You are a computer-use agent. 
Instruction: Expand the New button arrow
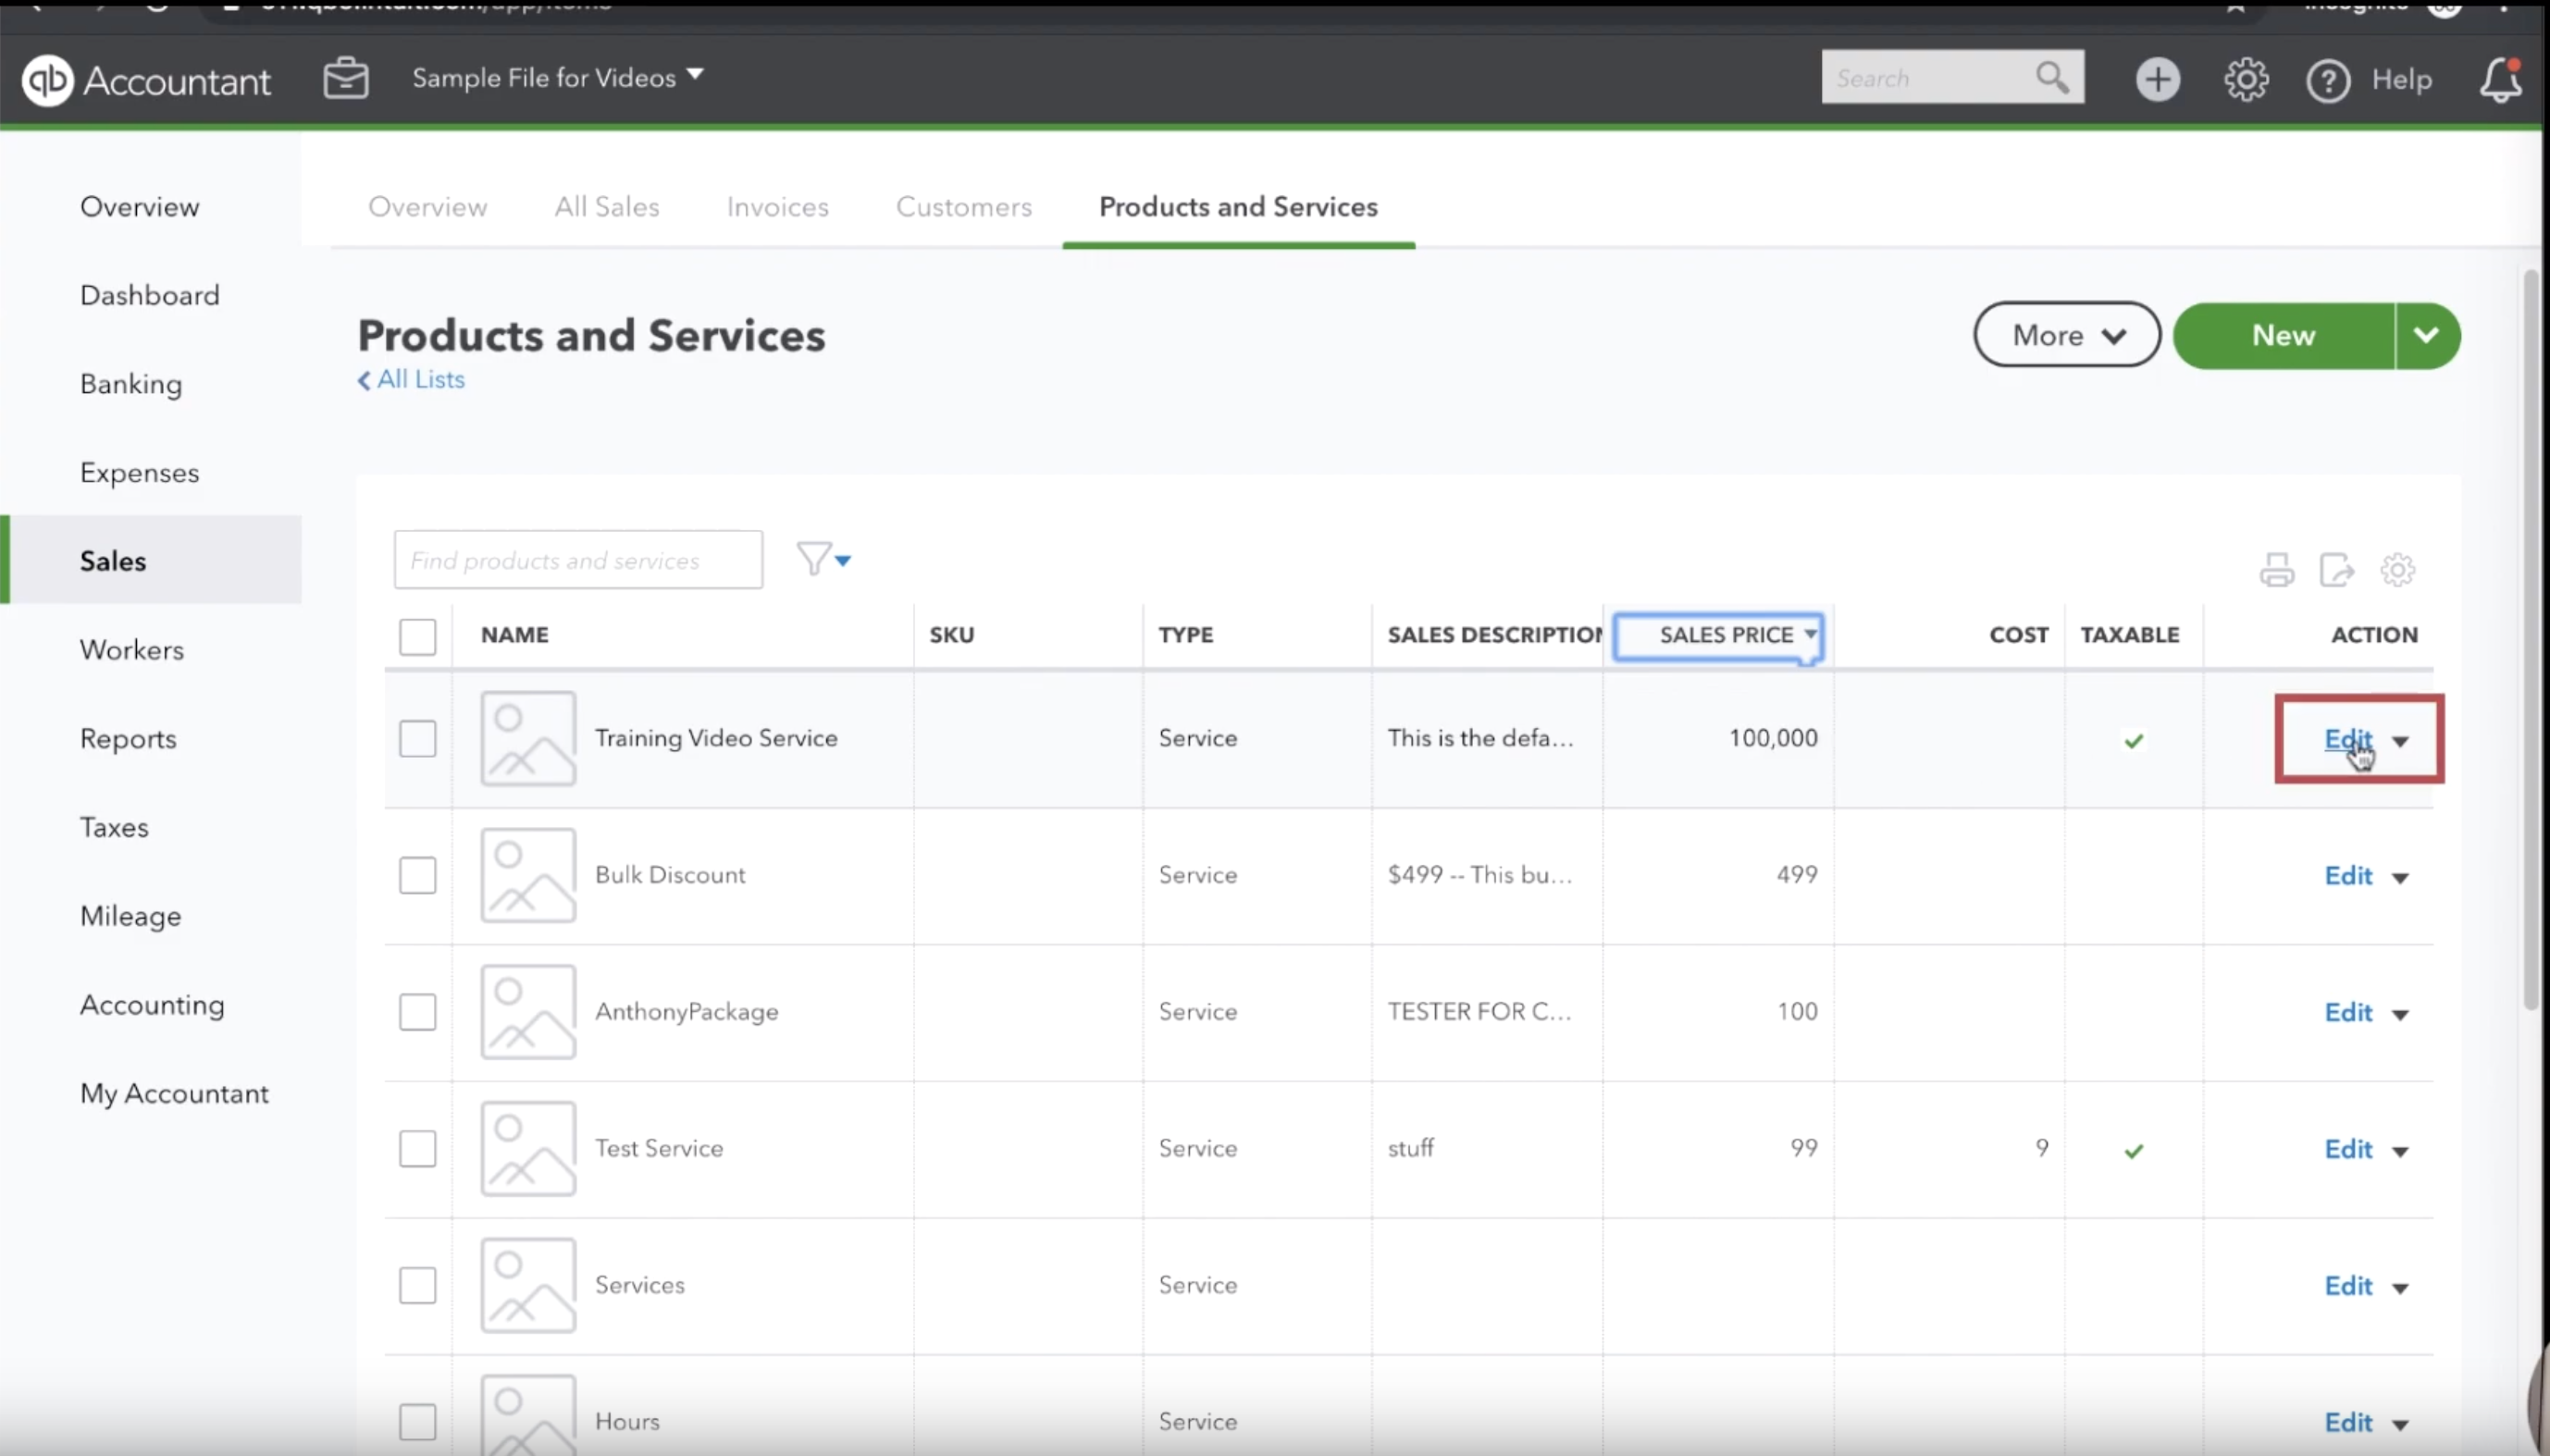[2427, 335]
